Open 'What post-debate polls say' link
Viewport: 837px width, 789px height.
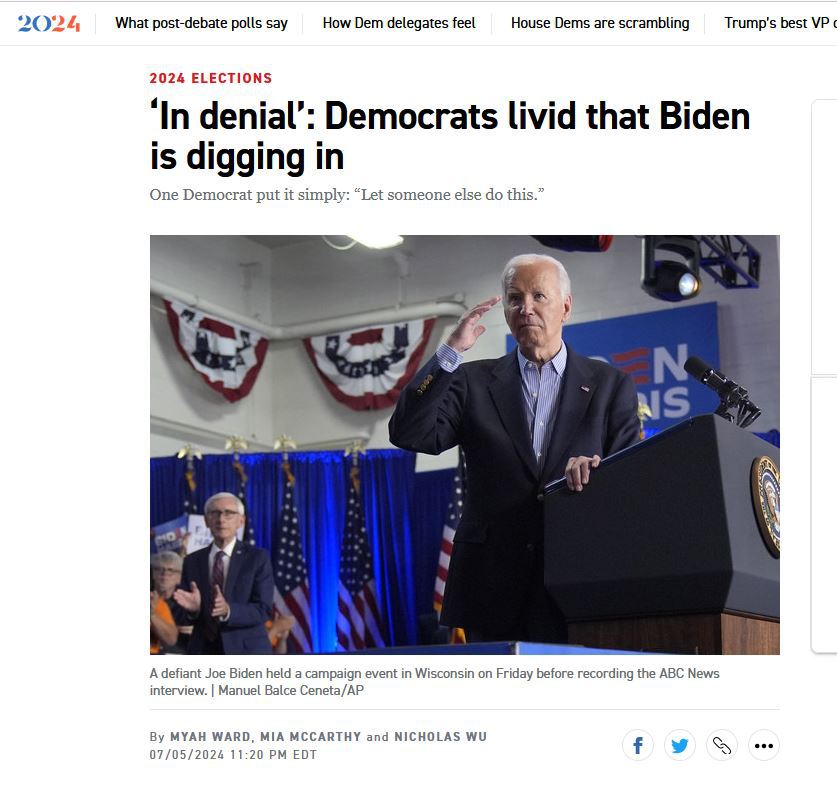tap(201, 23)
